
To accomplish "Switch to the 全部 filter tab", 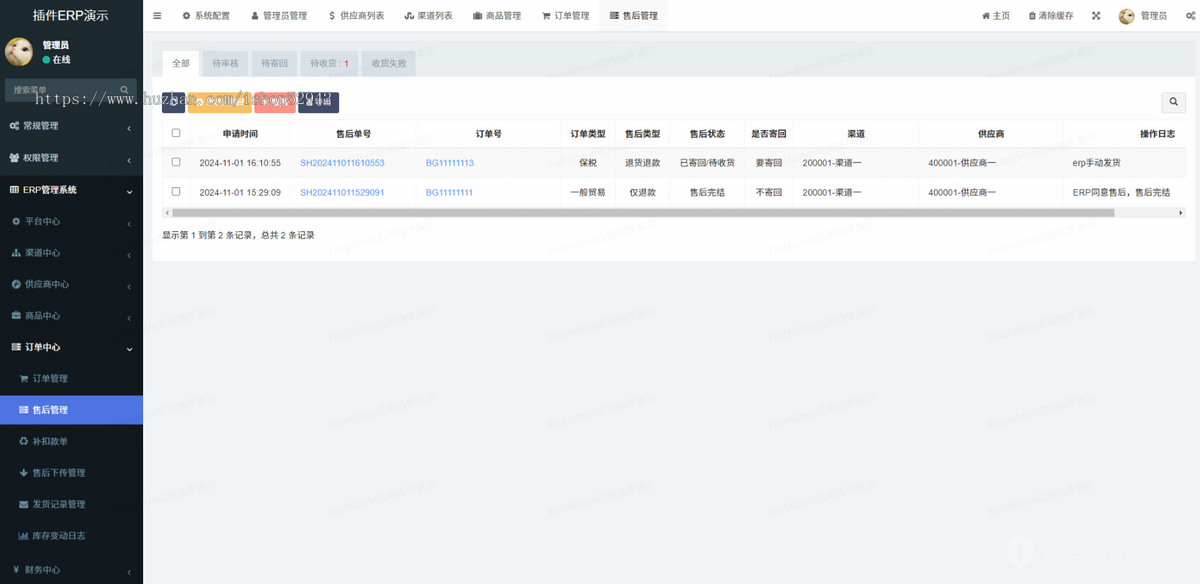I will 181,63.
